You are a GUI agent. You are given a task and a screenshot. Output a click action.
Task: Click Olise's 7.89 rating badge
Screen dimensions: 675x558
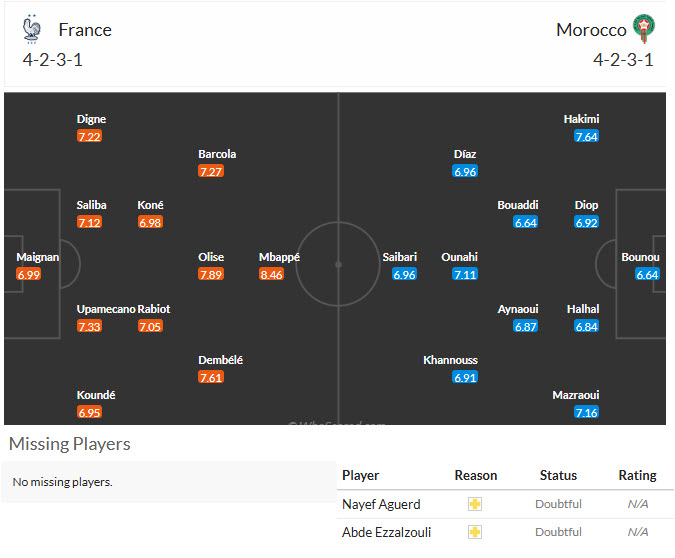click(211, 274)
